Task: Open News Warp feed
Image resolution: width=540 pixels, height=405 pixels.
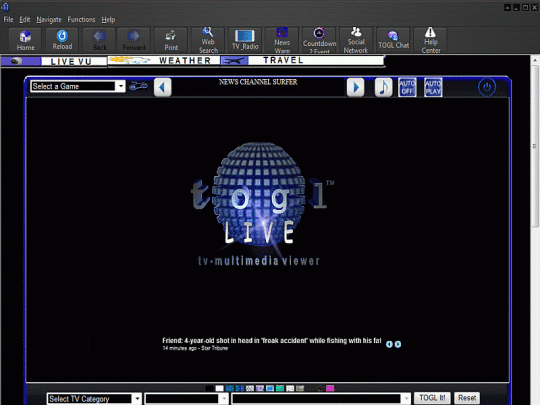Action: (x=282, y=40)
